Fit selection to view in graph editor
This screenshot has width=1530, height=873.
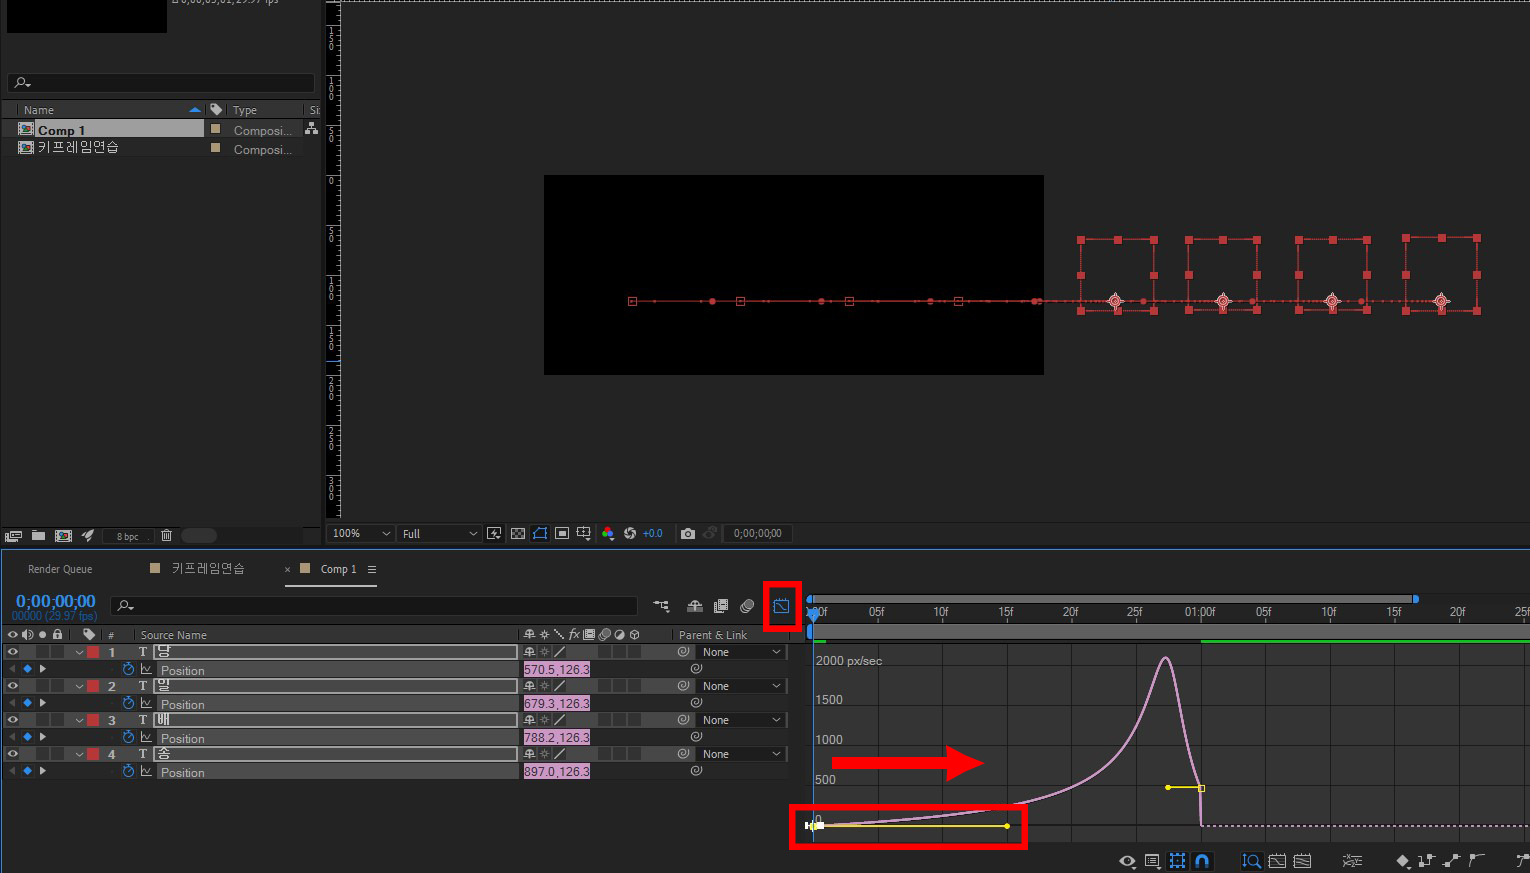1277,861
